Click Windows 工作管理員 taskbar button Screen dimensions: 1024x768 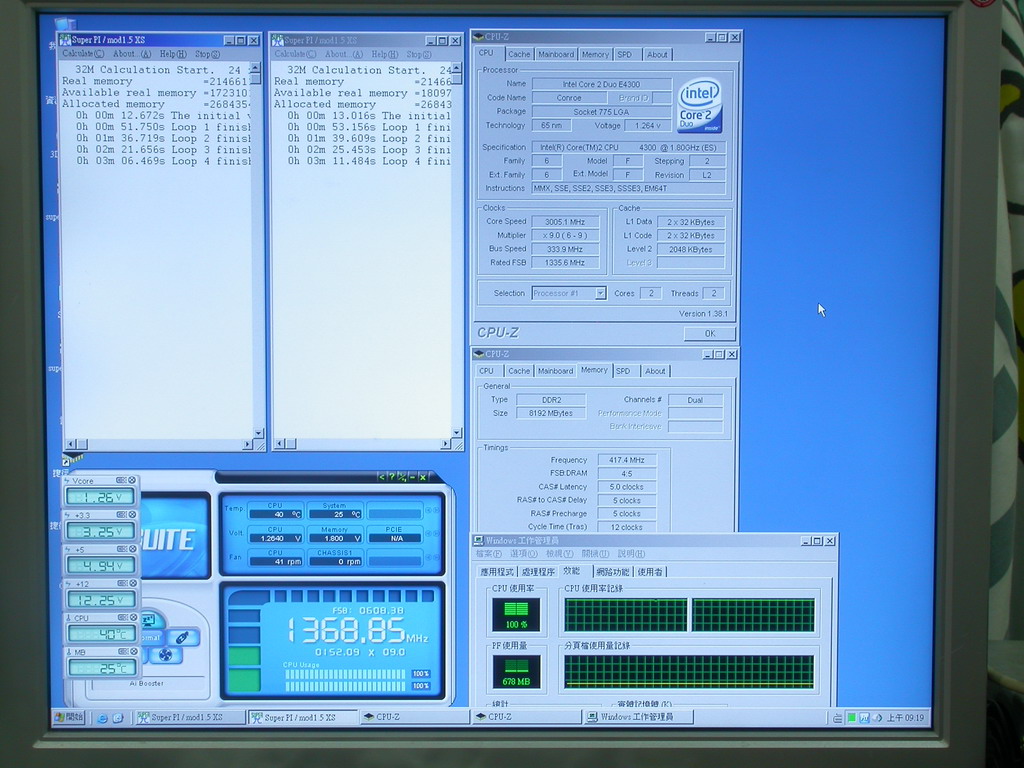tap(637, 717)
